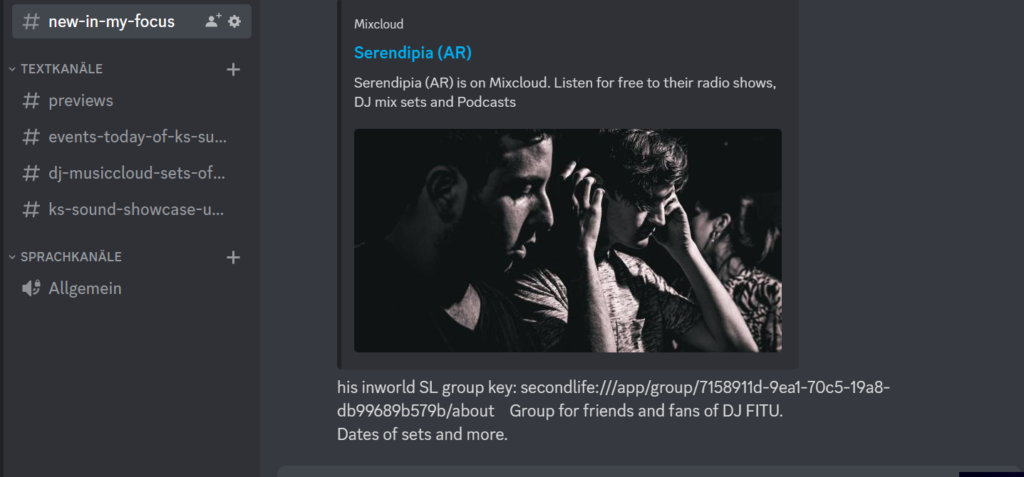Click the hash icon of the previews channel

(x=31, y=101)
